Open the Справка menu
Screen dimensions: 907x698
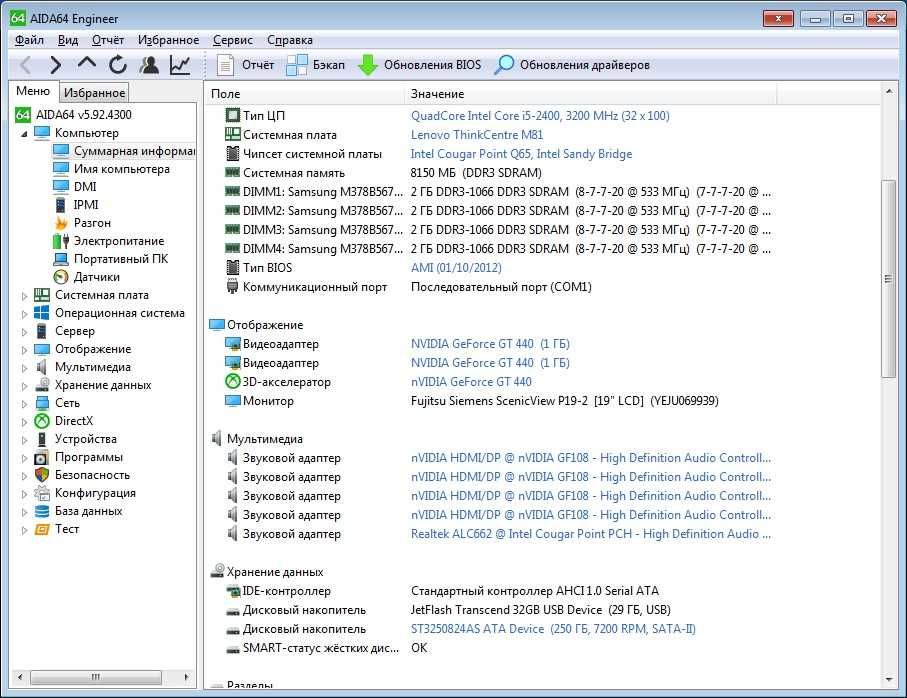[x=290, y=40]
